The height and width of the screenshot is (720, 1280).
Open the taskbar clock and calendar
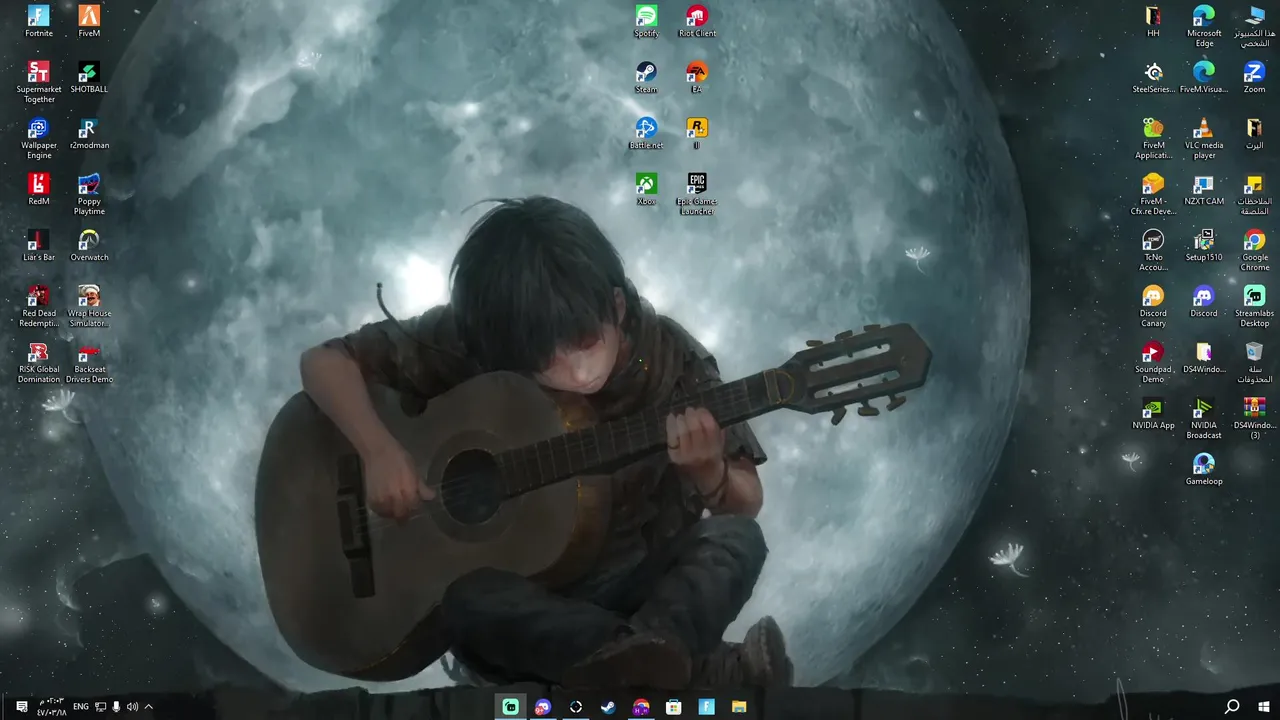(x=52, y=707)
